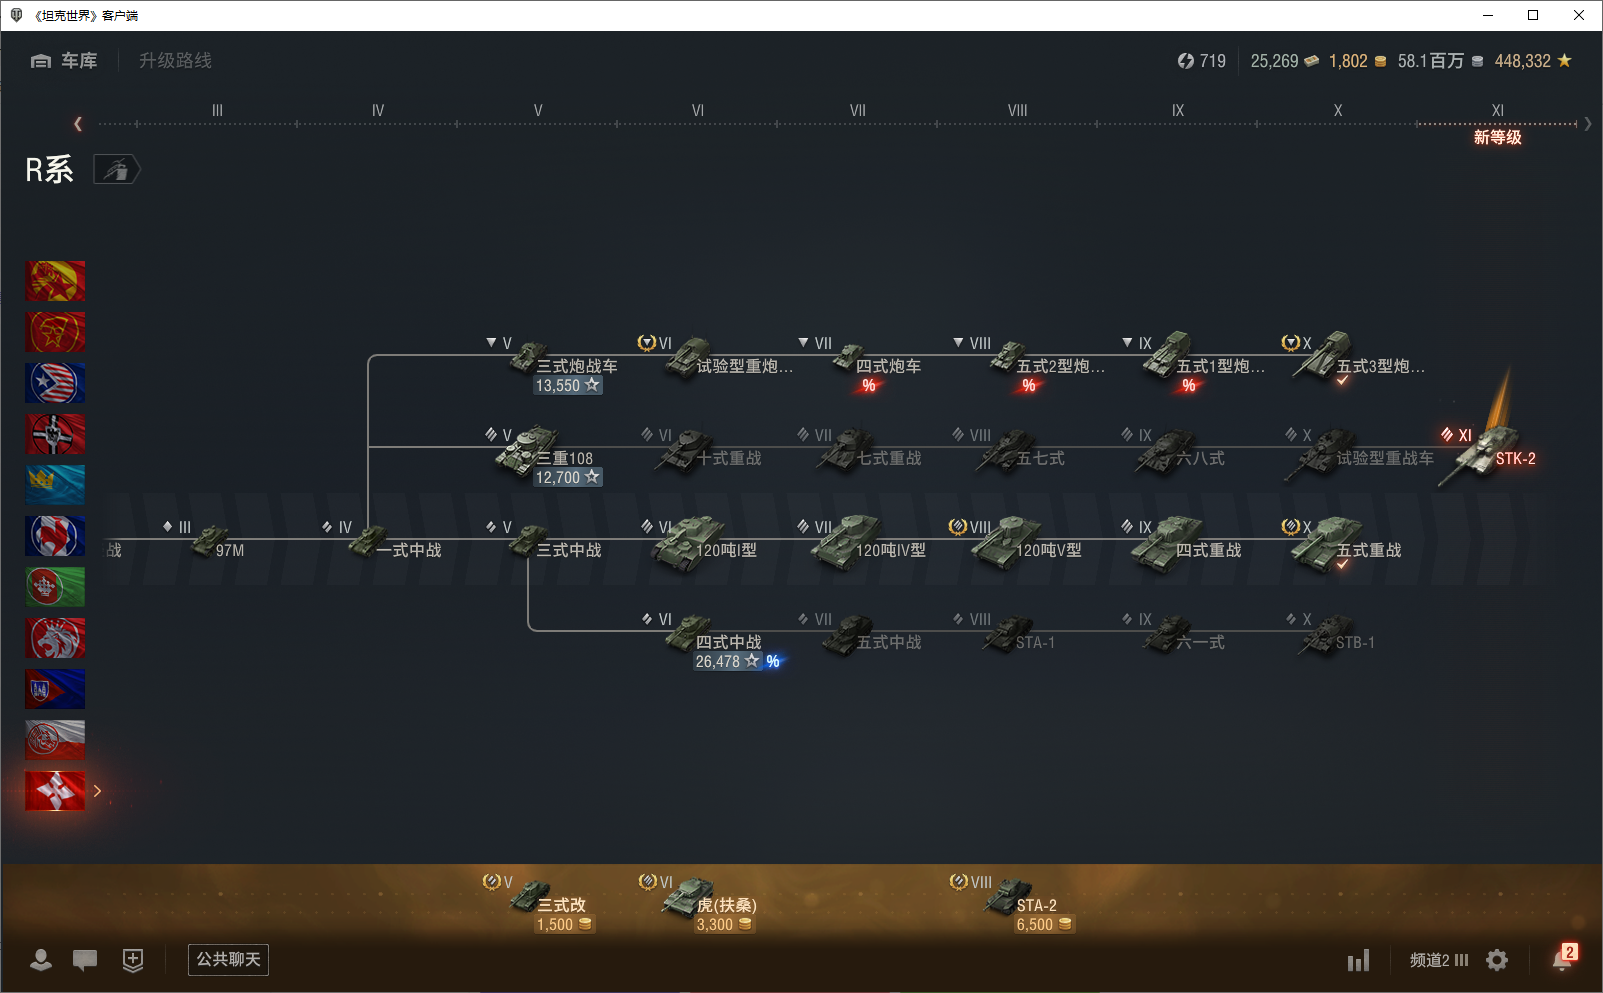
Task: Open the contacts person icon
Action: click(x=41, y=960)
